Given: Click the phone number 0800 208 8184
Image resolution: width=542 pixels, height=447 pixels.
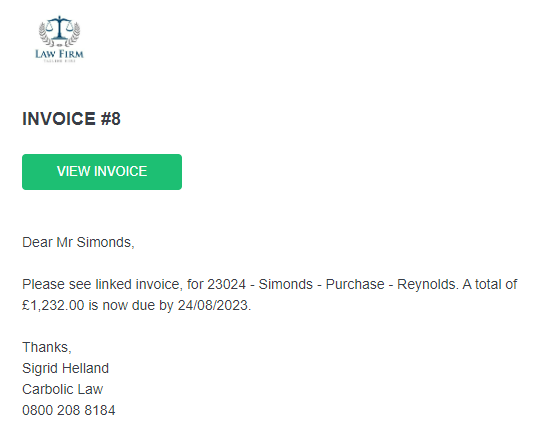Looking at the screenshot, I should pos(68,410).
